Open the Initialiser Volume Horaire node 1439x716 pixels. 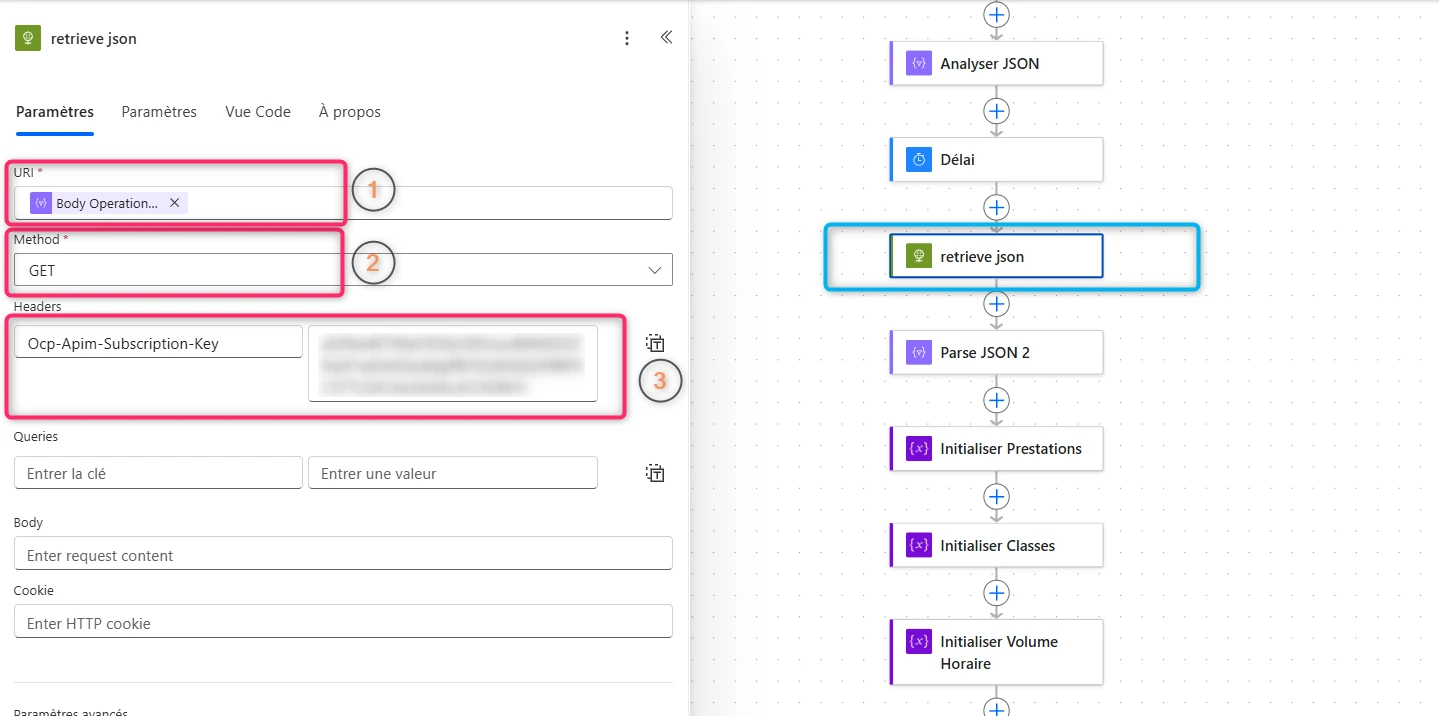(996, 652)
